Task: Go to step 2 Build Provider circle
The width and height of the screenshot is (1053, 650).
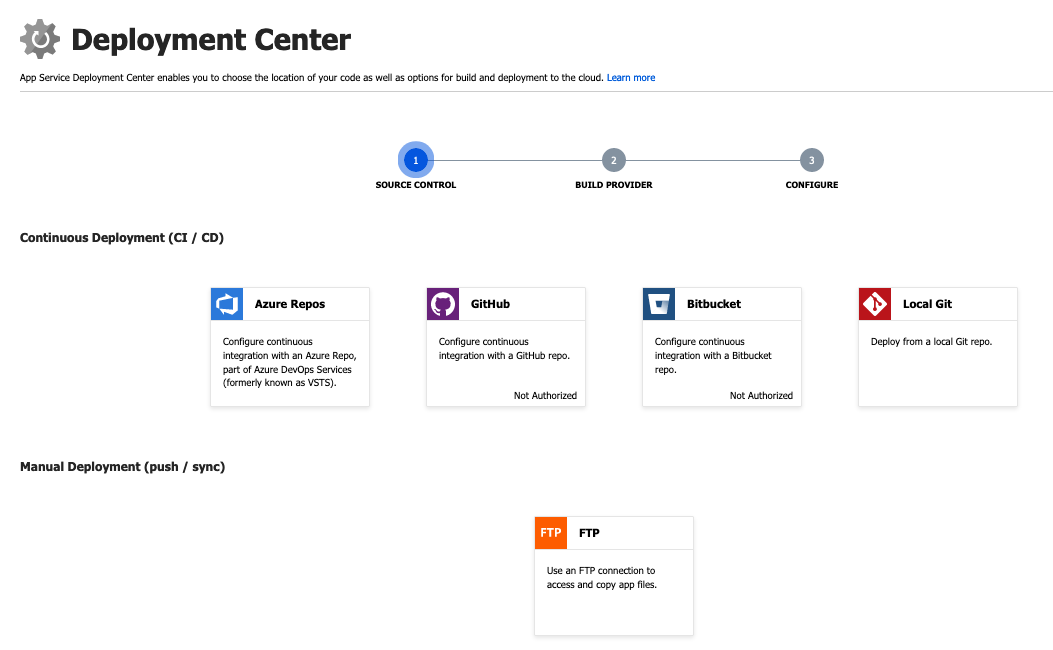Action: click(x=614, y=160)
